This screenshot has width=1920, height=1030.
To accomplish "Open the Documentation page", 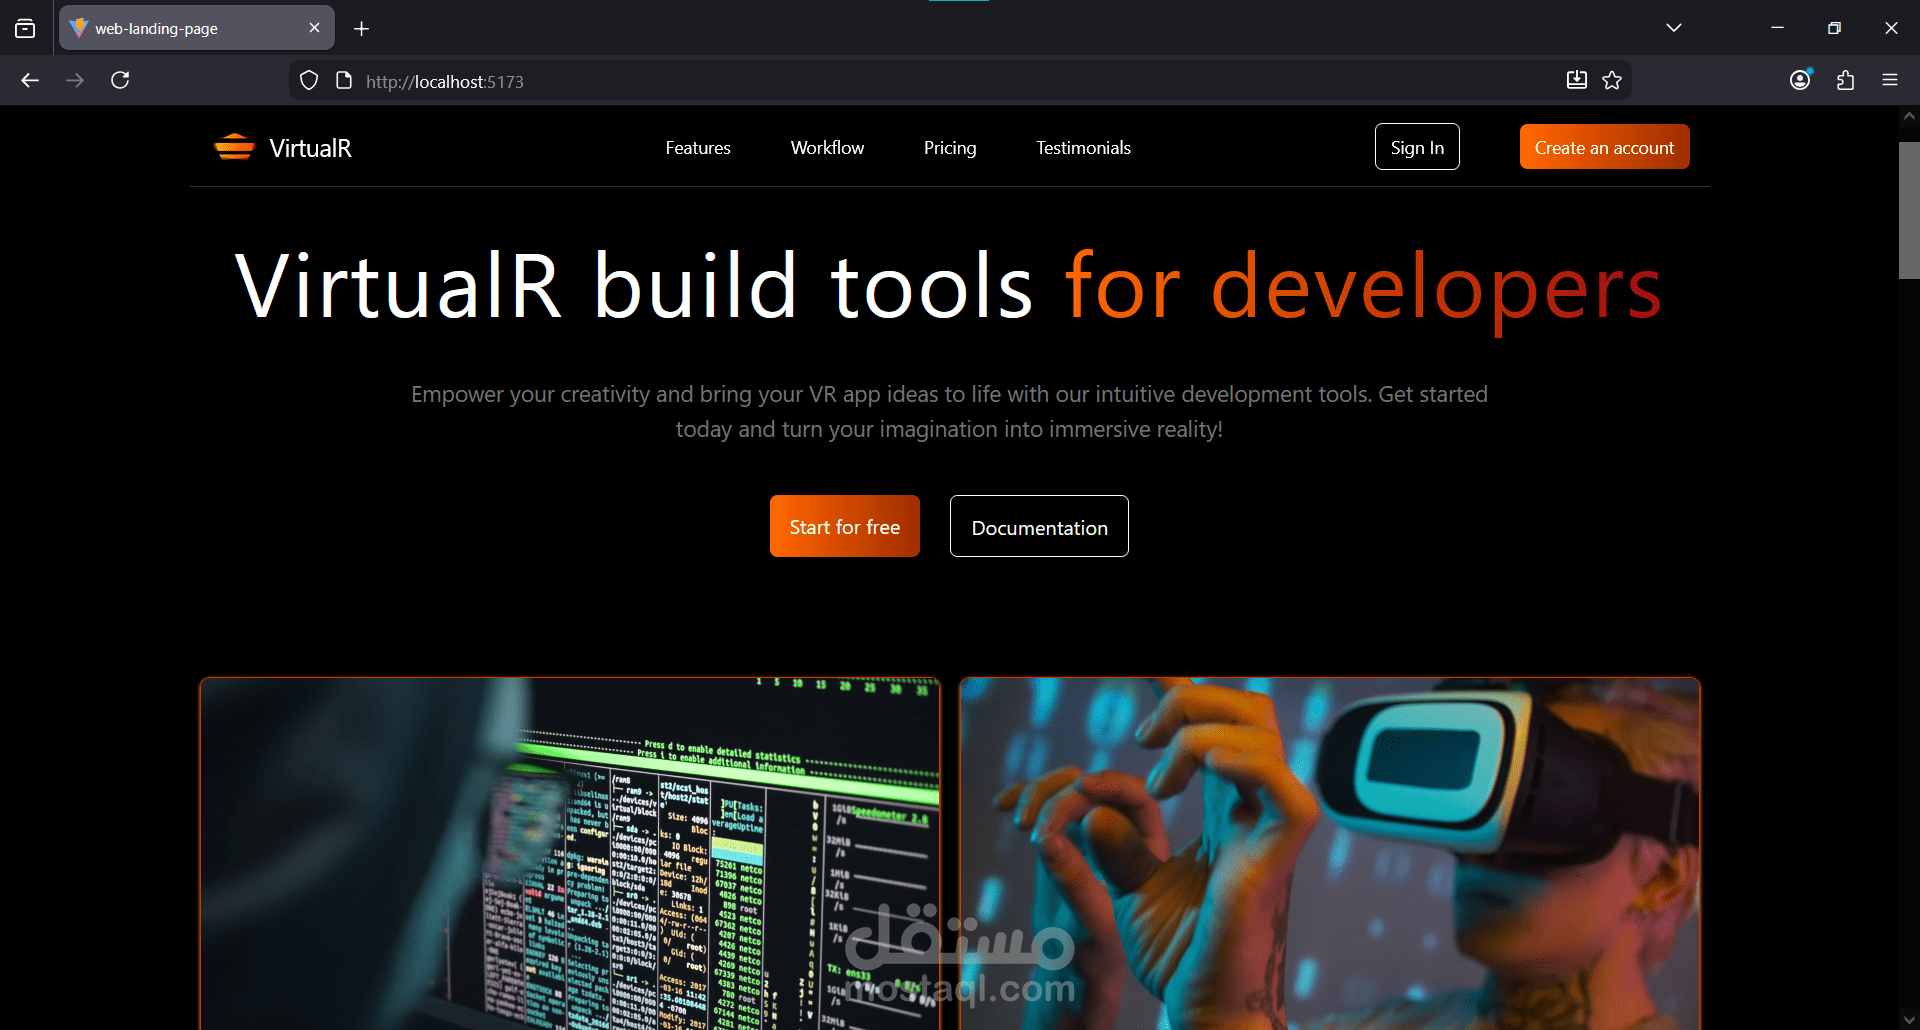I will (x=1039, y=526).
